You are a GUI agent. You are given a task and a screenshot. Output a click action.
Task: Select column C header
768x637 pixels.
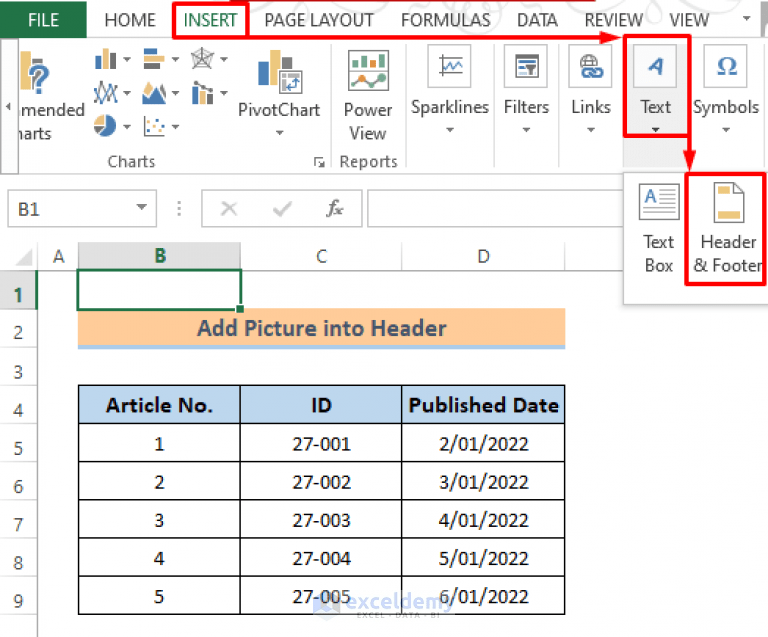tap(321, 256)
